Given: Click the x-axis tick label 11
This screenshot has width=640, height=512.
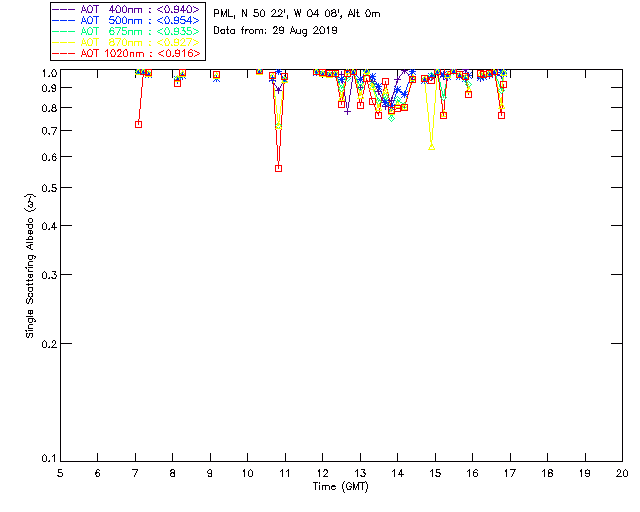Looking at the screenshot, I should tap(285, 473).
